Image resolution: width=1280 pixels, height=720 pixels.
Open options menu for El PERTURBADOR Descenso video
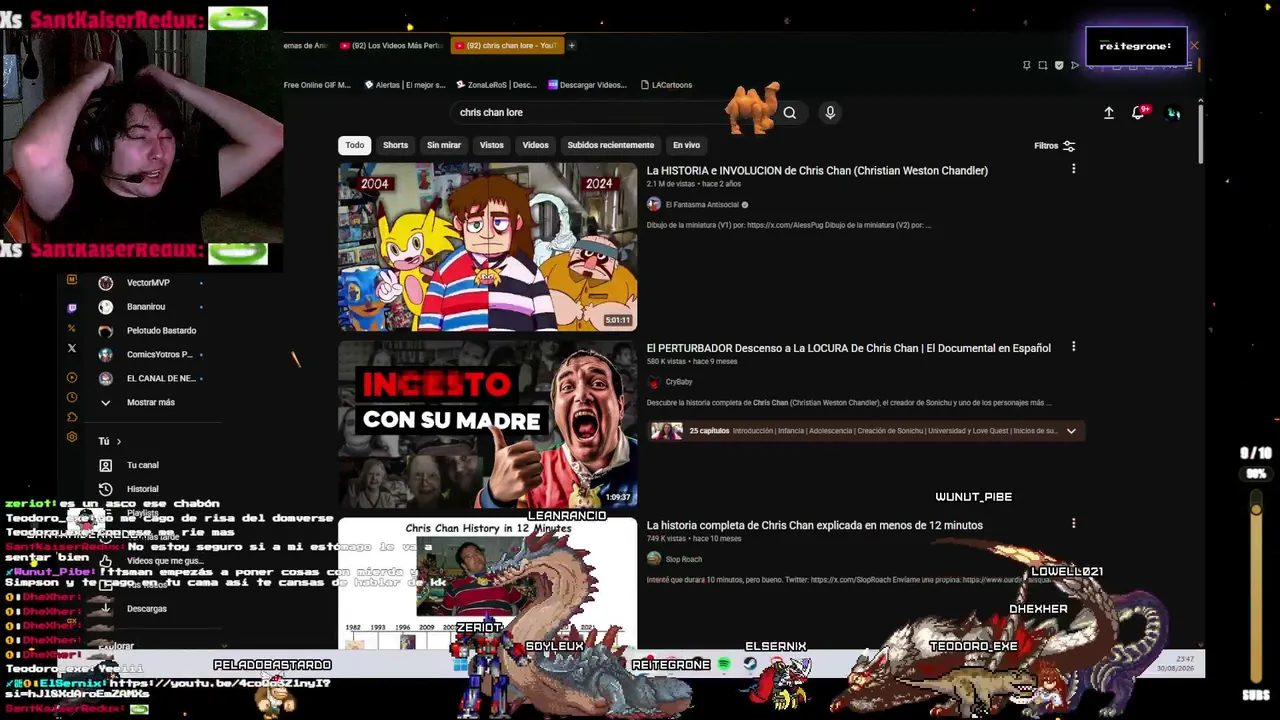pos(1074,347)
